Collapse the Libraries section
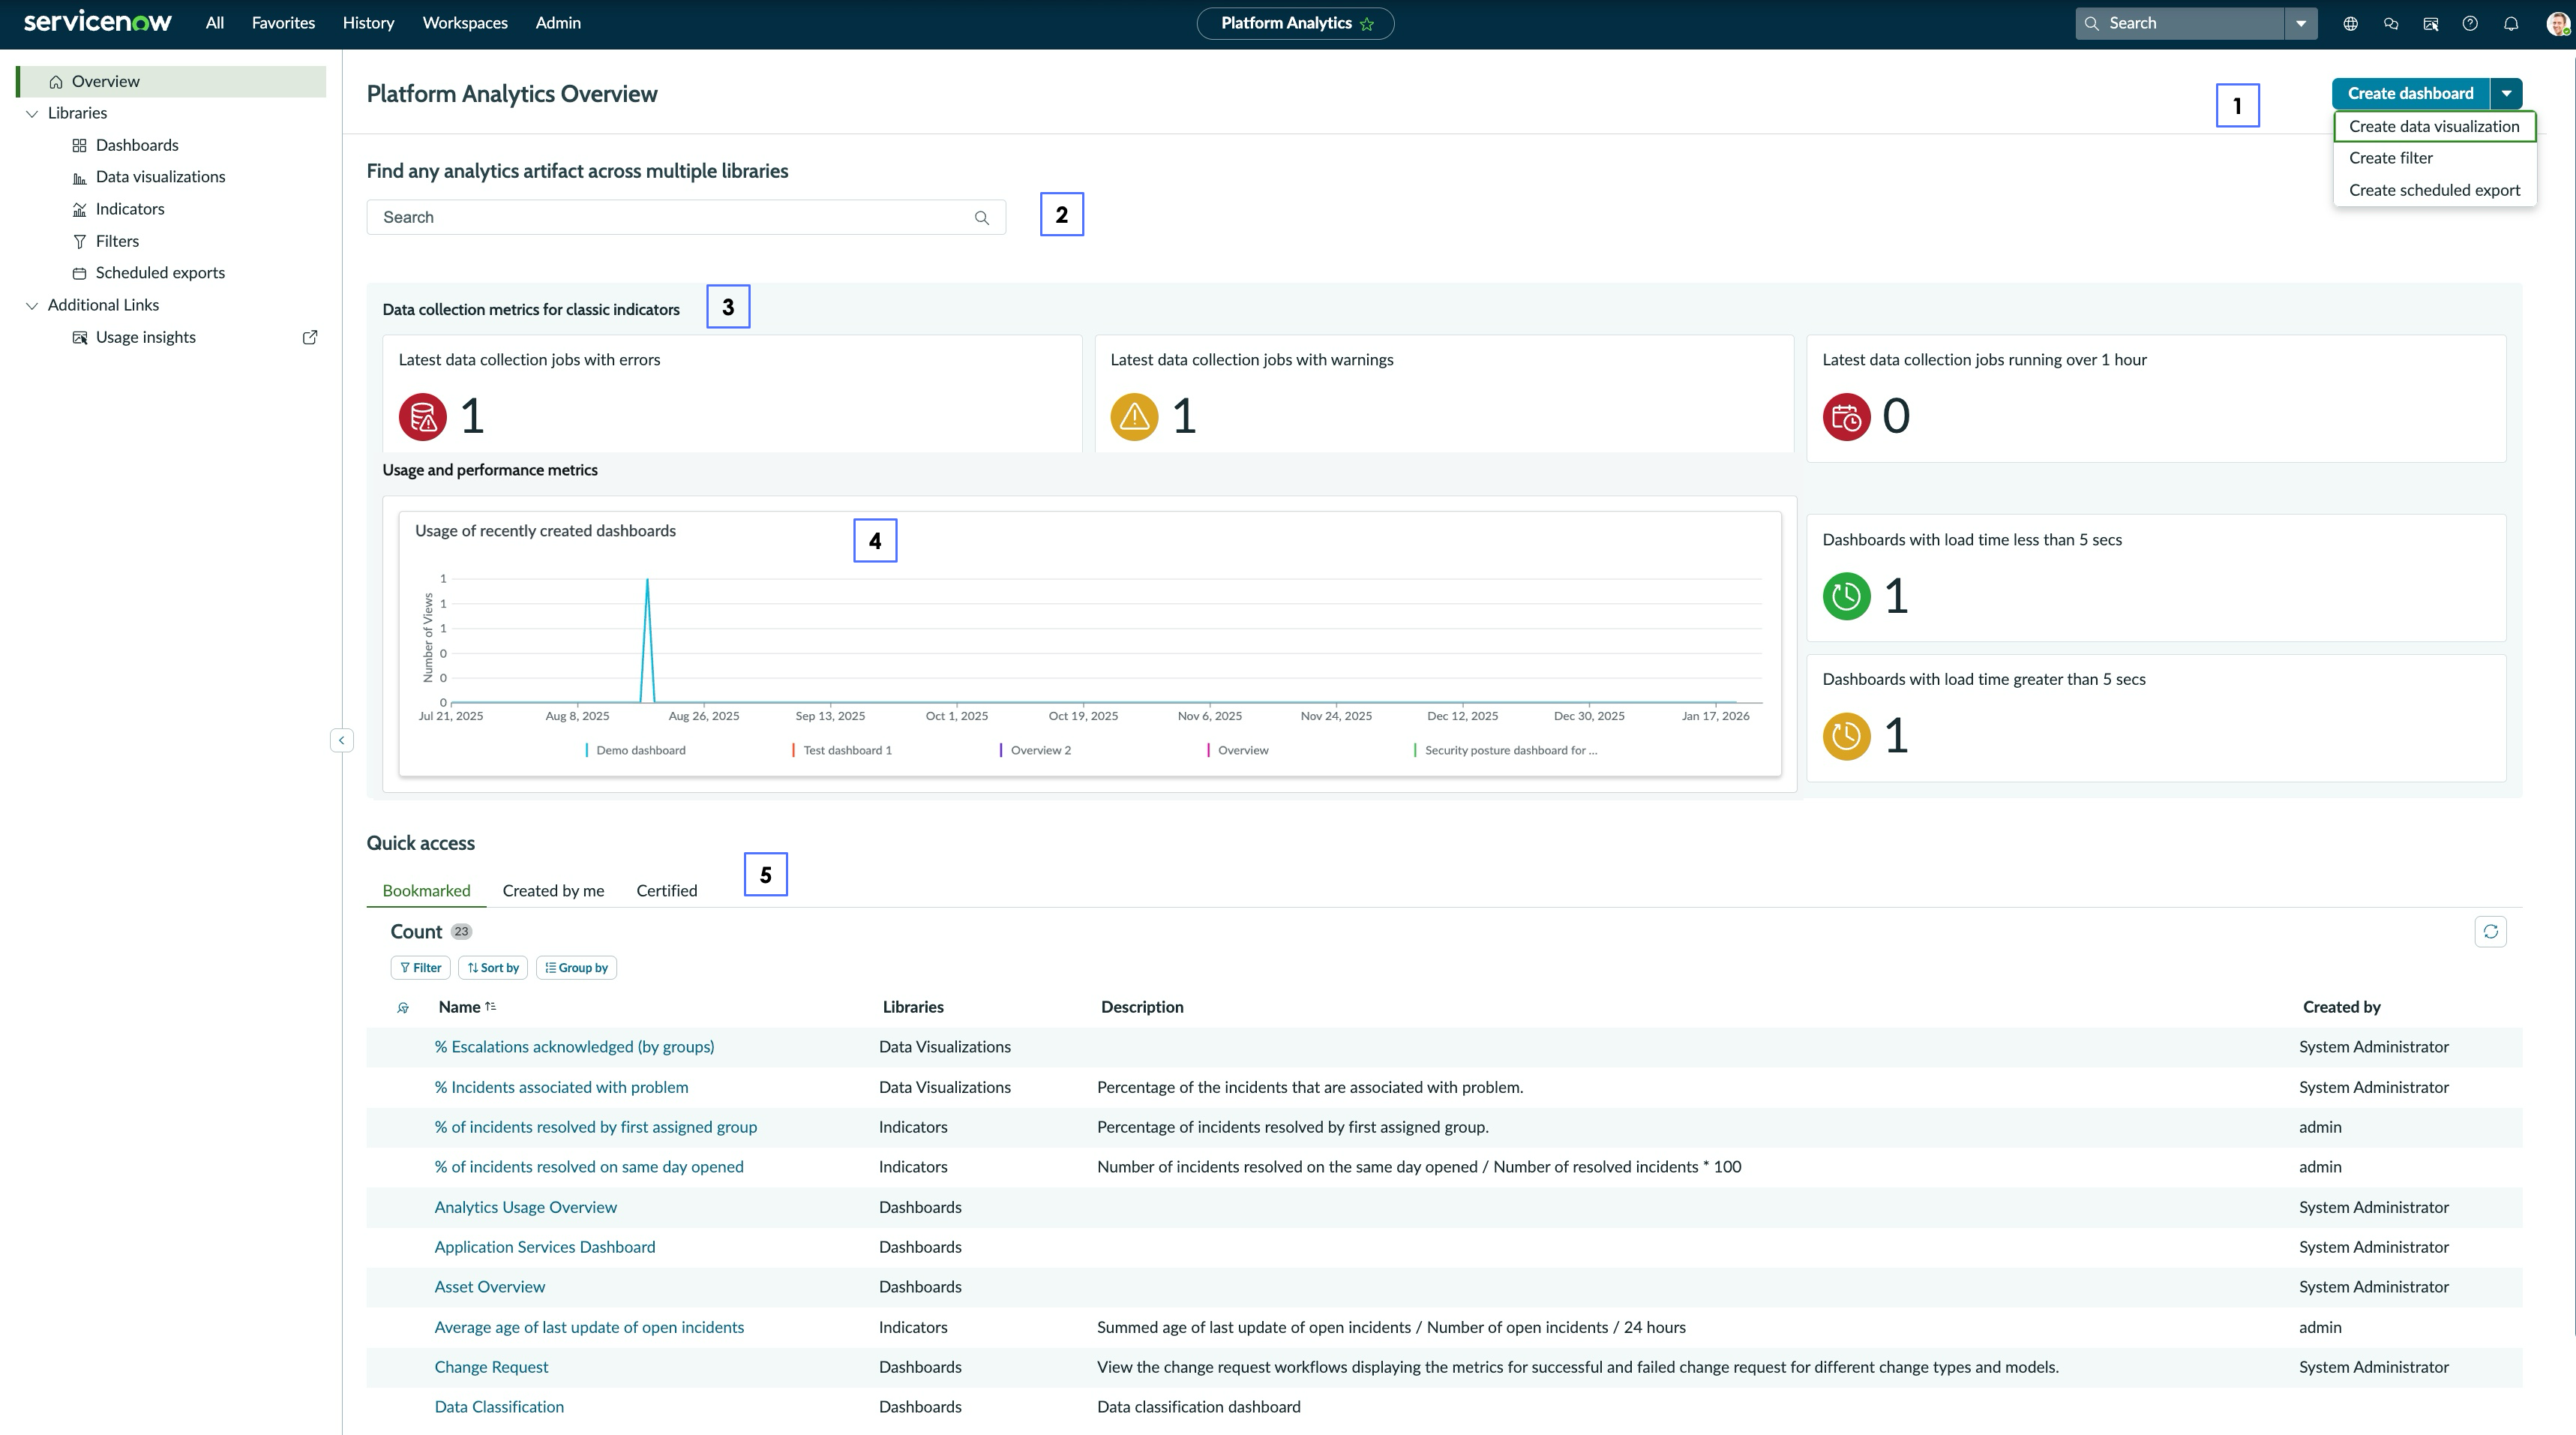The height and width of the screenshot is (1435, 2576). [31, 114]
